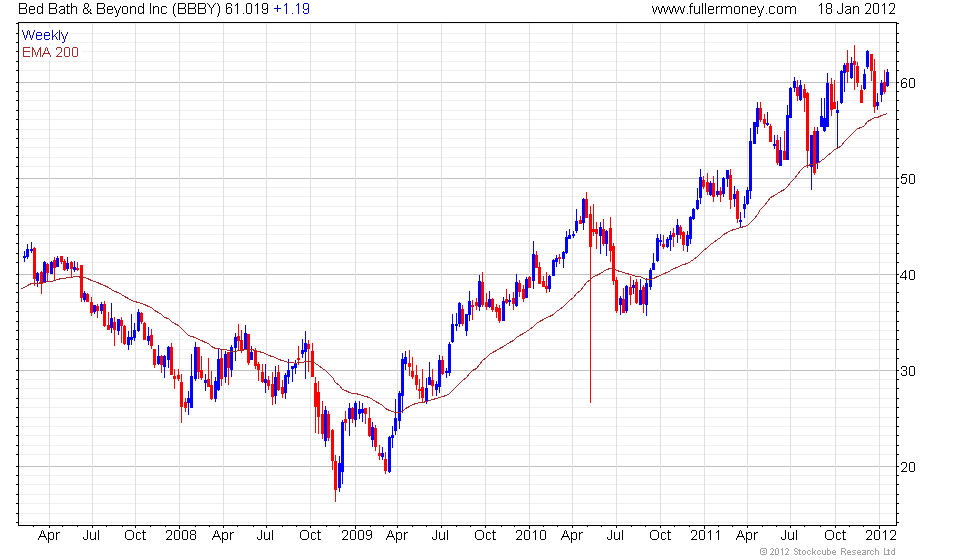The width and height of the screenshot is (980, 560).
Task: Click the chart title 'Bed Bath & Beyond Inc (BBBY)'
Action: (119, 9)
